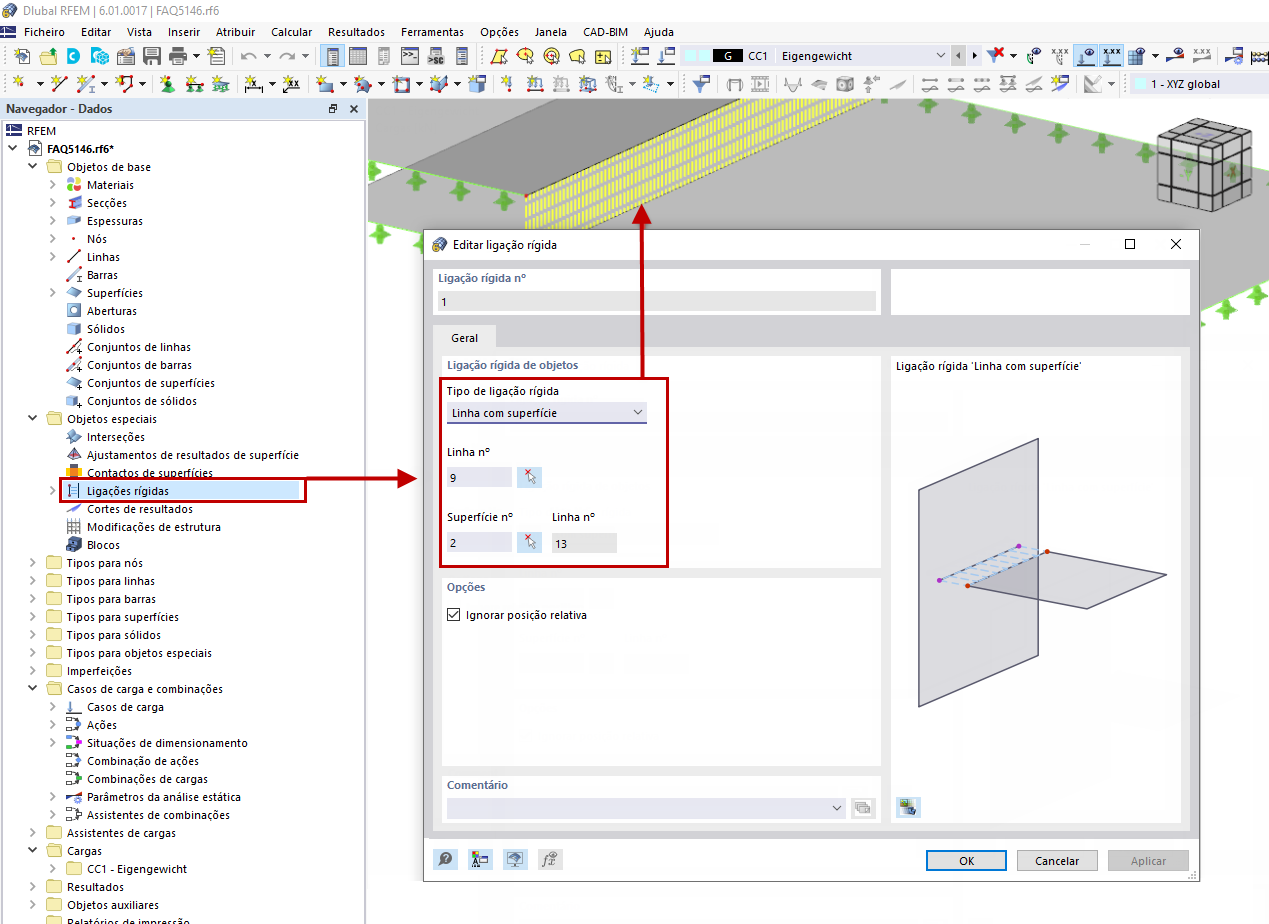Click the Save icon in the toolbar

pos(151,57)
